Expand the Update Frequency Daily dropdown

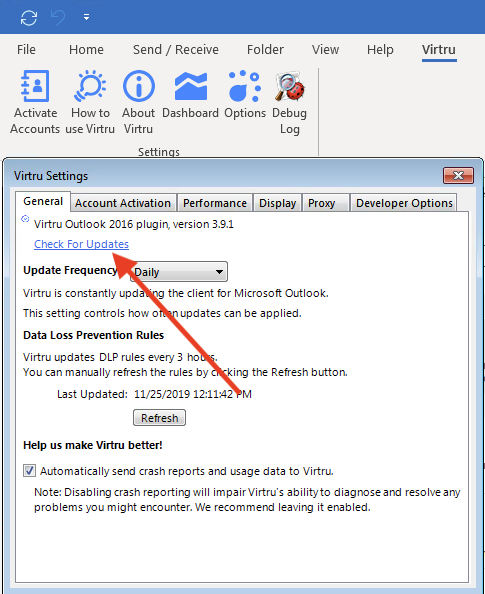178,272
